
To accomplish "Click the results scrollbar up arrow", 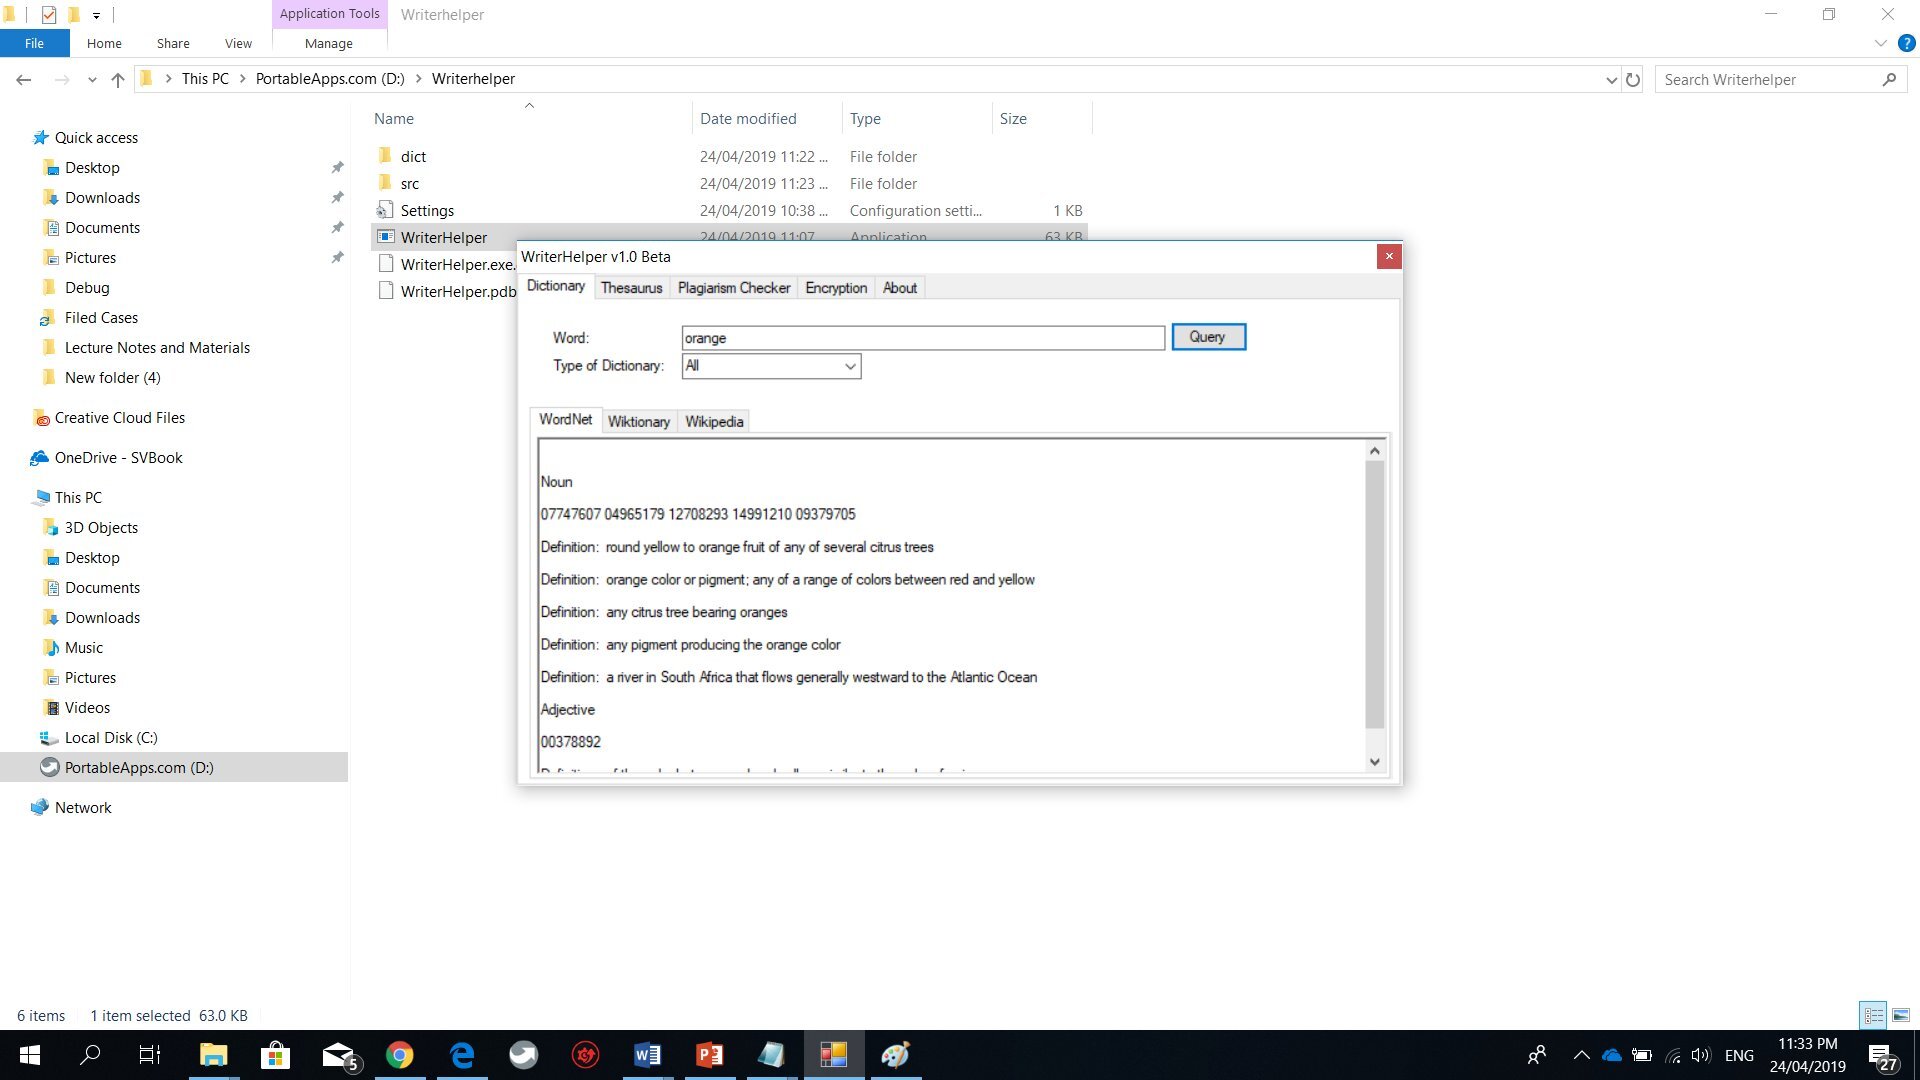I will pos(1375,451).
